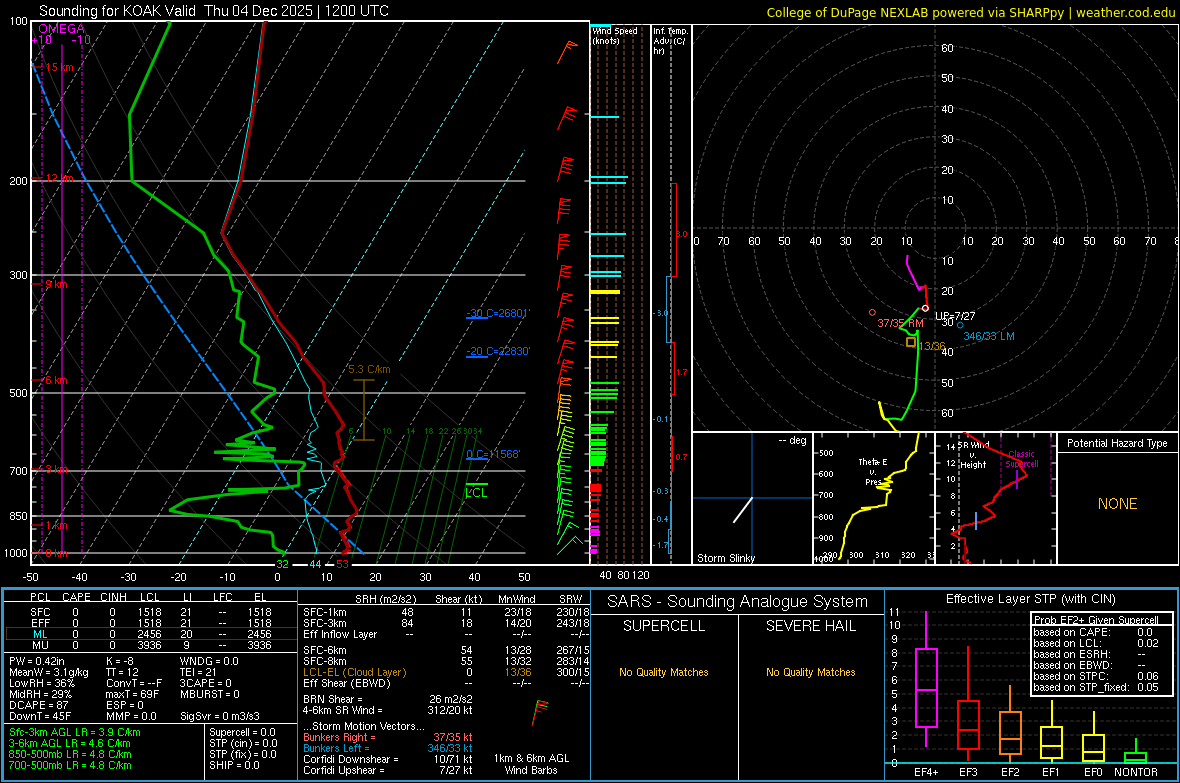
Task: Click the surface dewpoint value 32
Action: point(282,564)
